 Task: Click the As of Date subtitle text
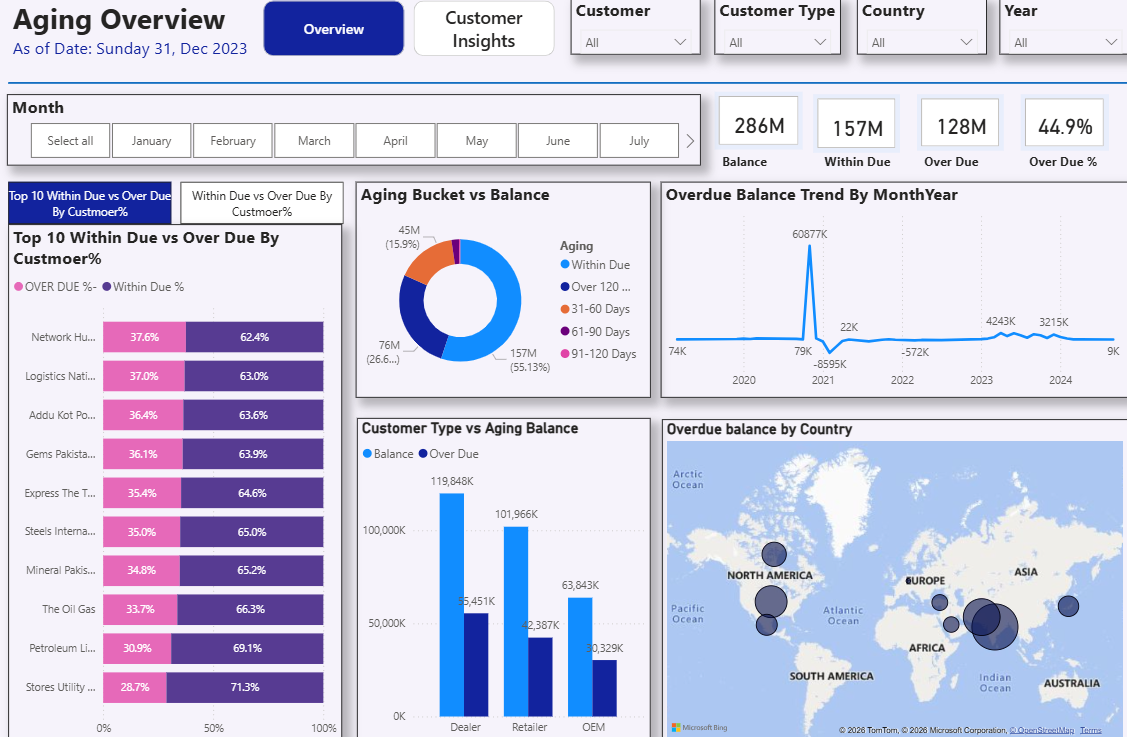click(130, 49)
